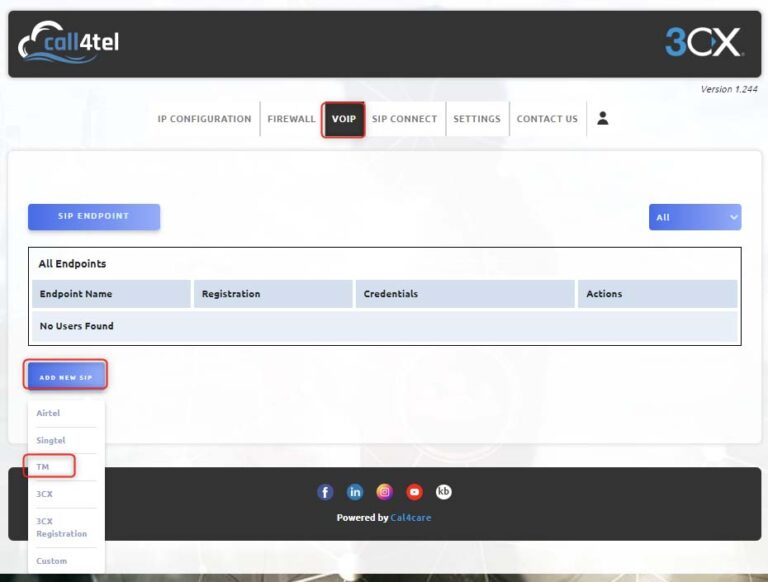Go to the SIP Connect tab
Screen dimensions: 768x582
tap(404, 119)
